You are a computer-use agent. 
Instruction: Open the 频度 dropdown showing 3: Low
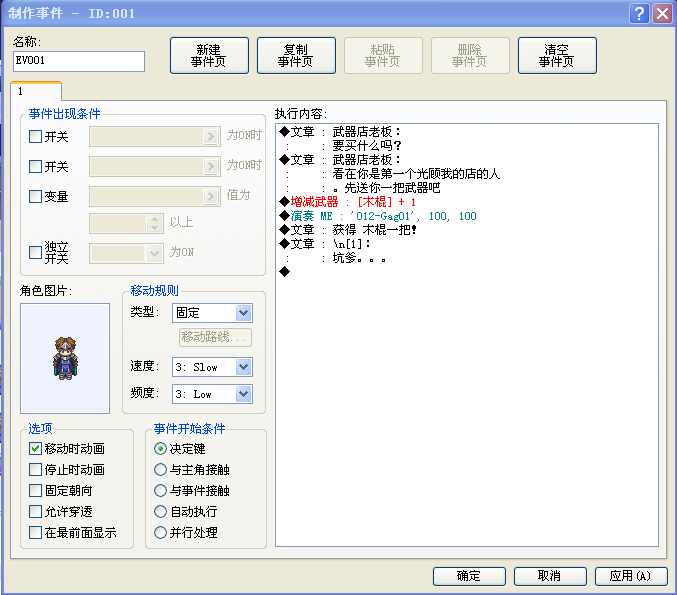212,394
